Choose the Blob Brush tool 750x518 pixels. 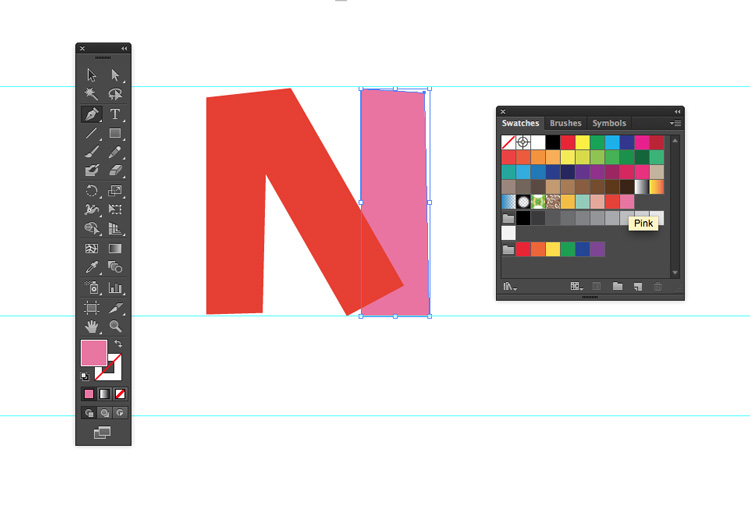[91, 170]
